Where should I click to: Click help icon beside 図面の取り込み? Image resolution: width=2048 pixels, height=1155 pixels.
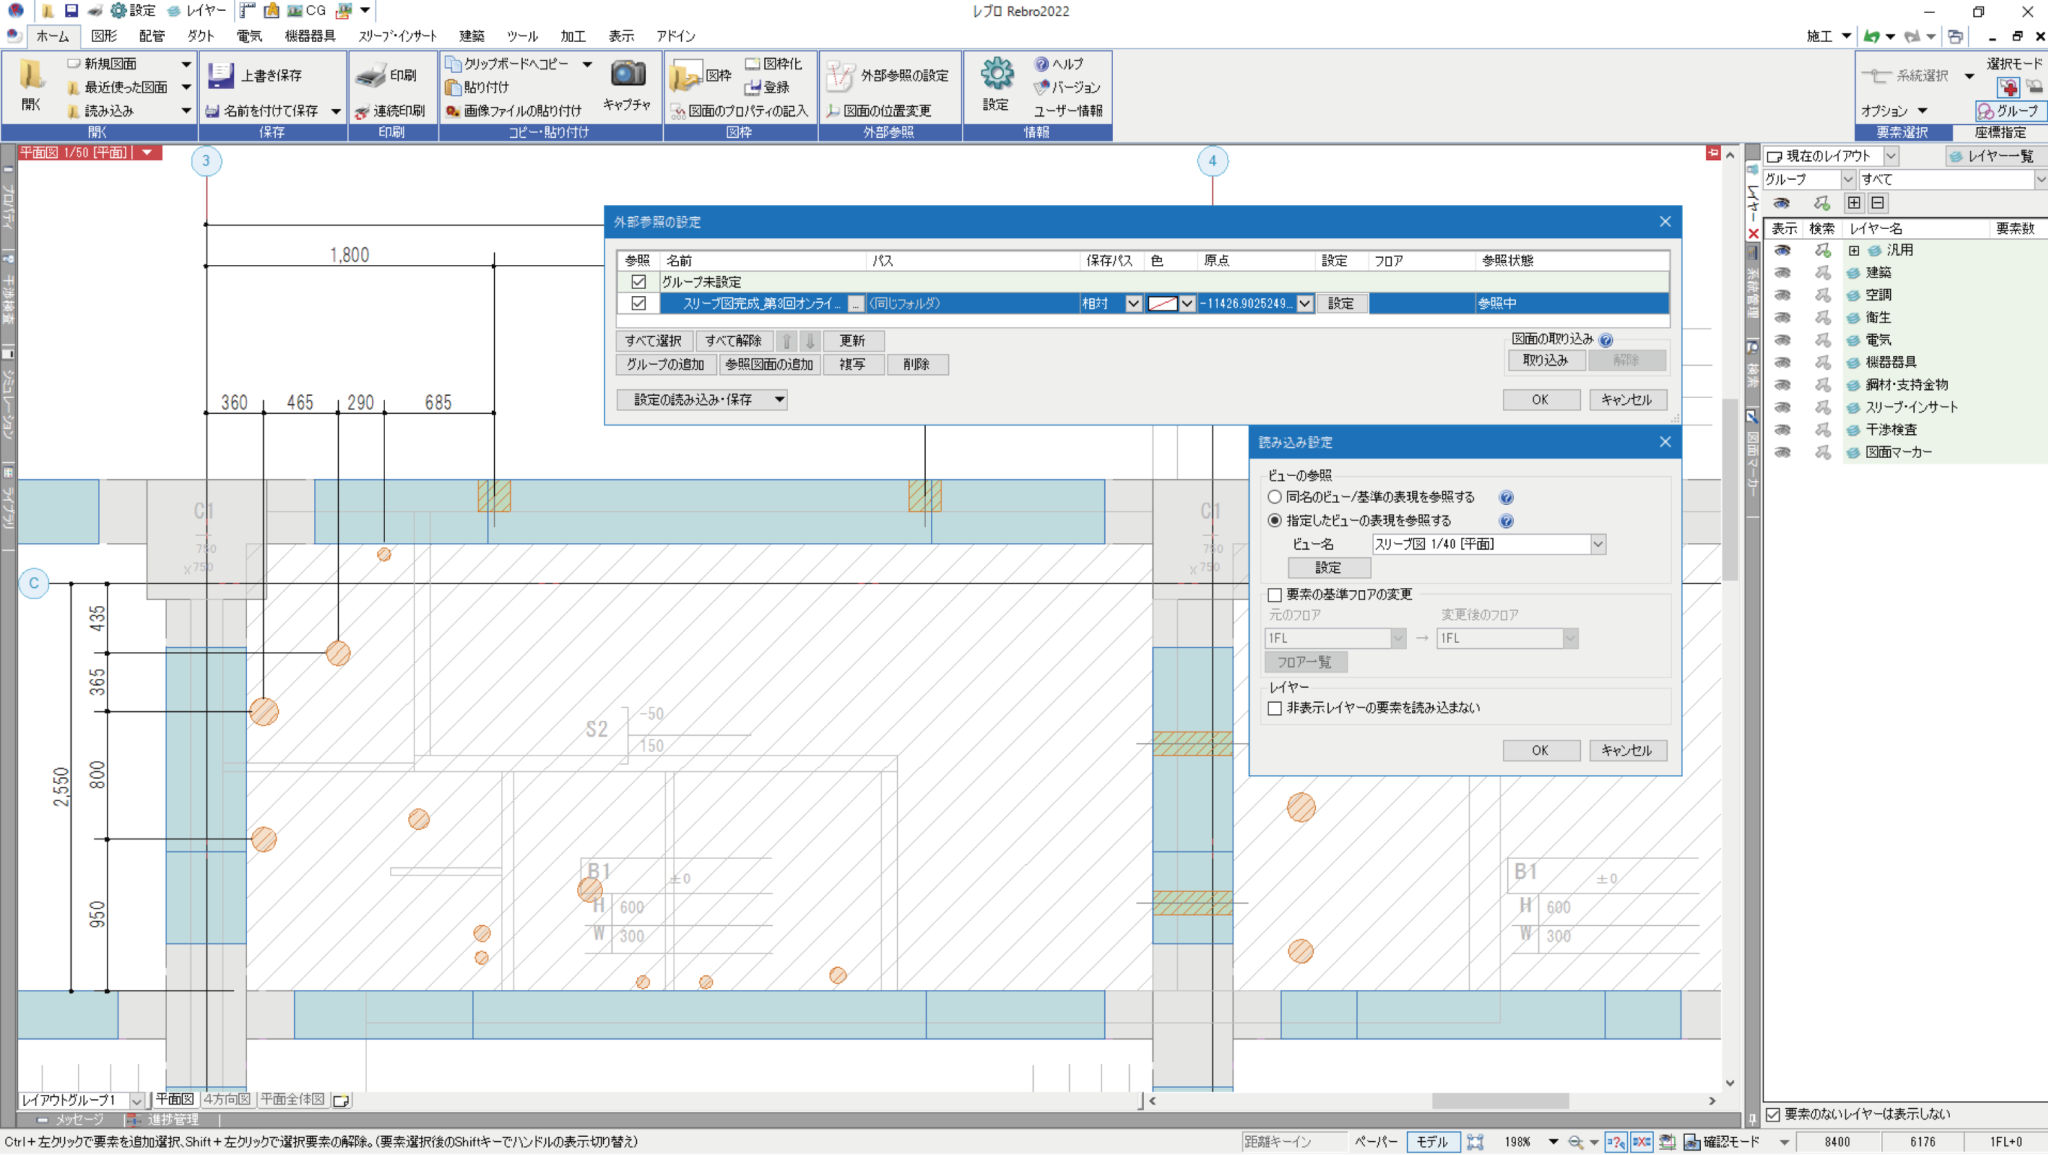[1606, 340]
